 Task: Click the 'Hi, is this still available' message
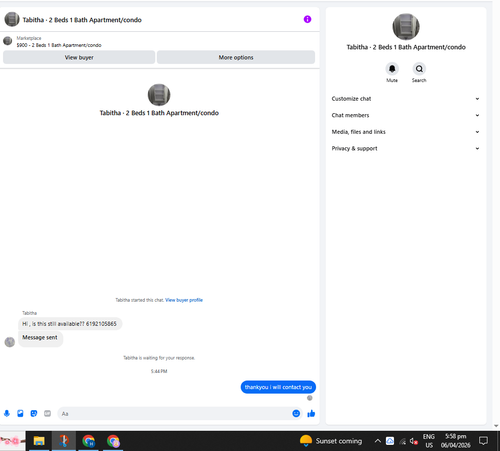tap(70, 324)
